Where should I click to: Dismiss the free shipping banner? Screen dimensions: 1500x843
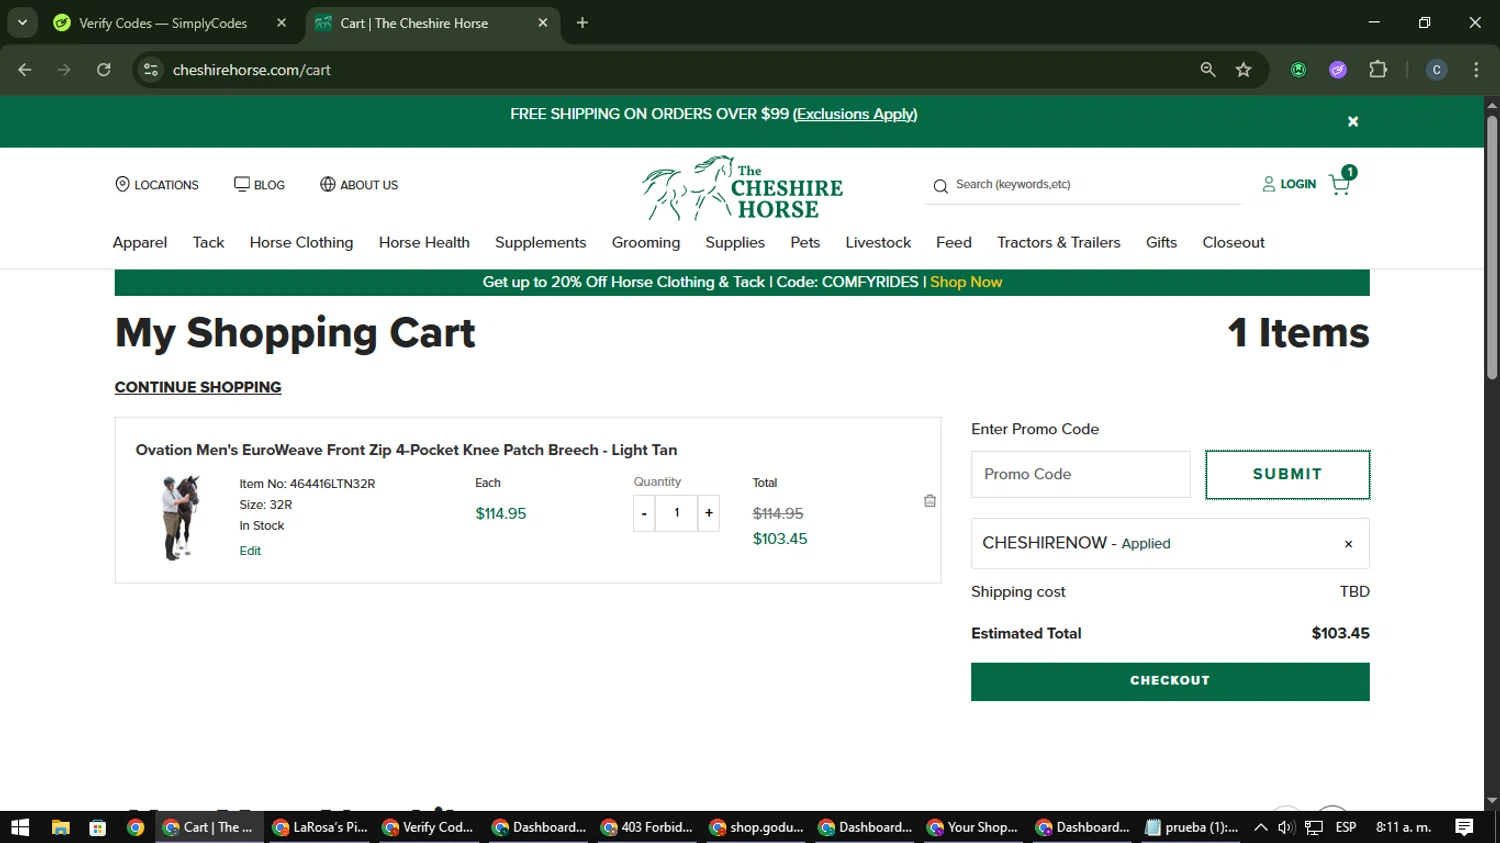click(x=1353, y=122)
